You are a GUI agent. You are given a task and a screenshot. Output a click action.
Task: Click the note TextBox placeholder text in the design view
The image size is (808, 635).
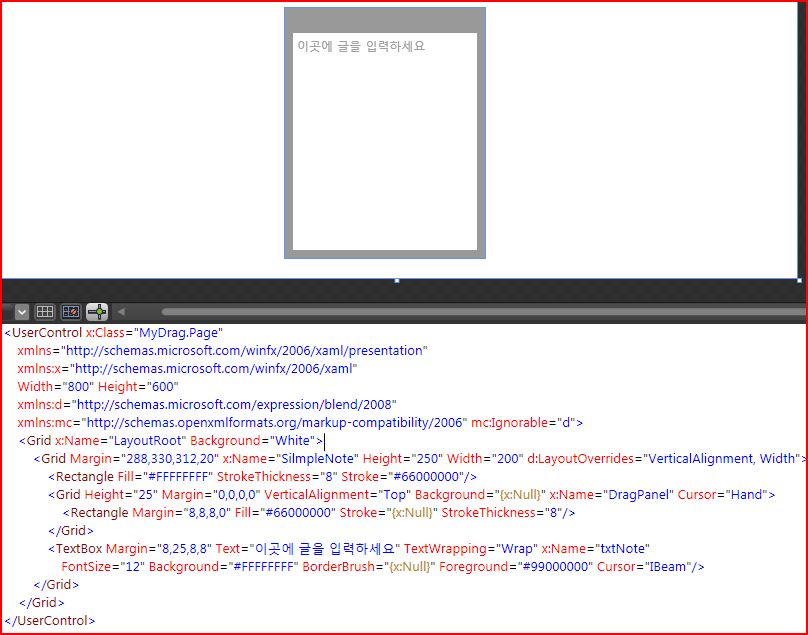point(361,46)
